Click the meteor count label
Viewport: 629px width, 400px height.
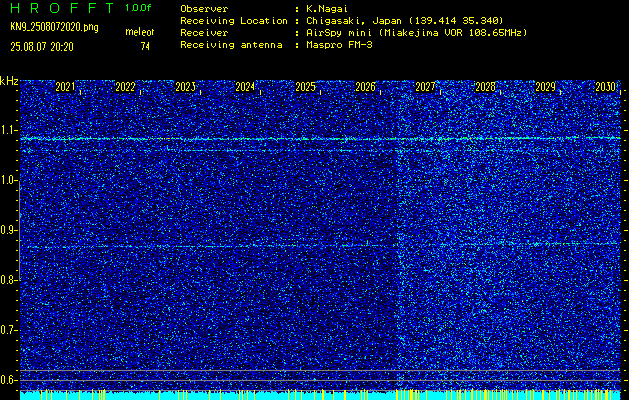tap(140, 32)
